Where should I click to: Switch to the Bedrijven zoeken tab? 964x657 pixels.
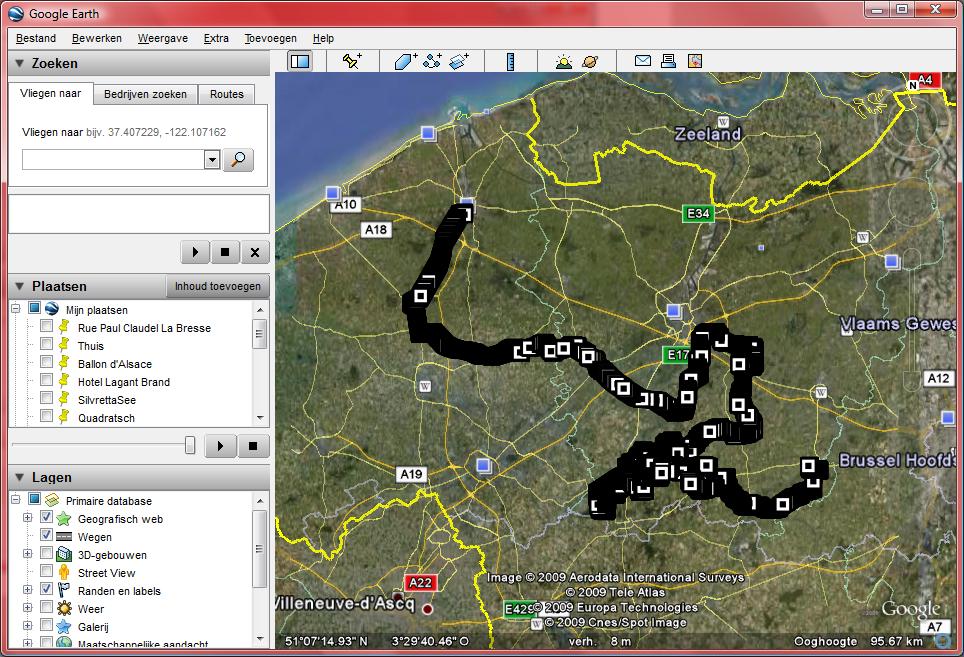point(145,94)
